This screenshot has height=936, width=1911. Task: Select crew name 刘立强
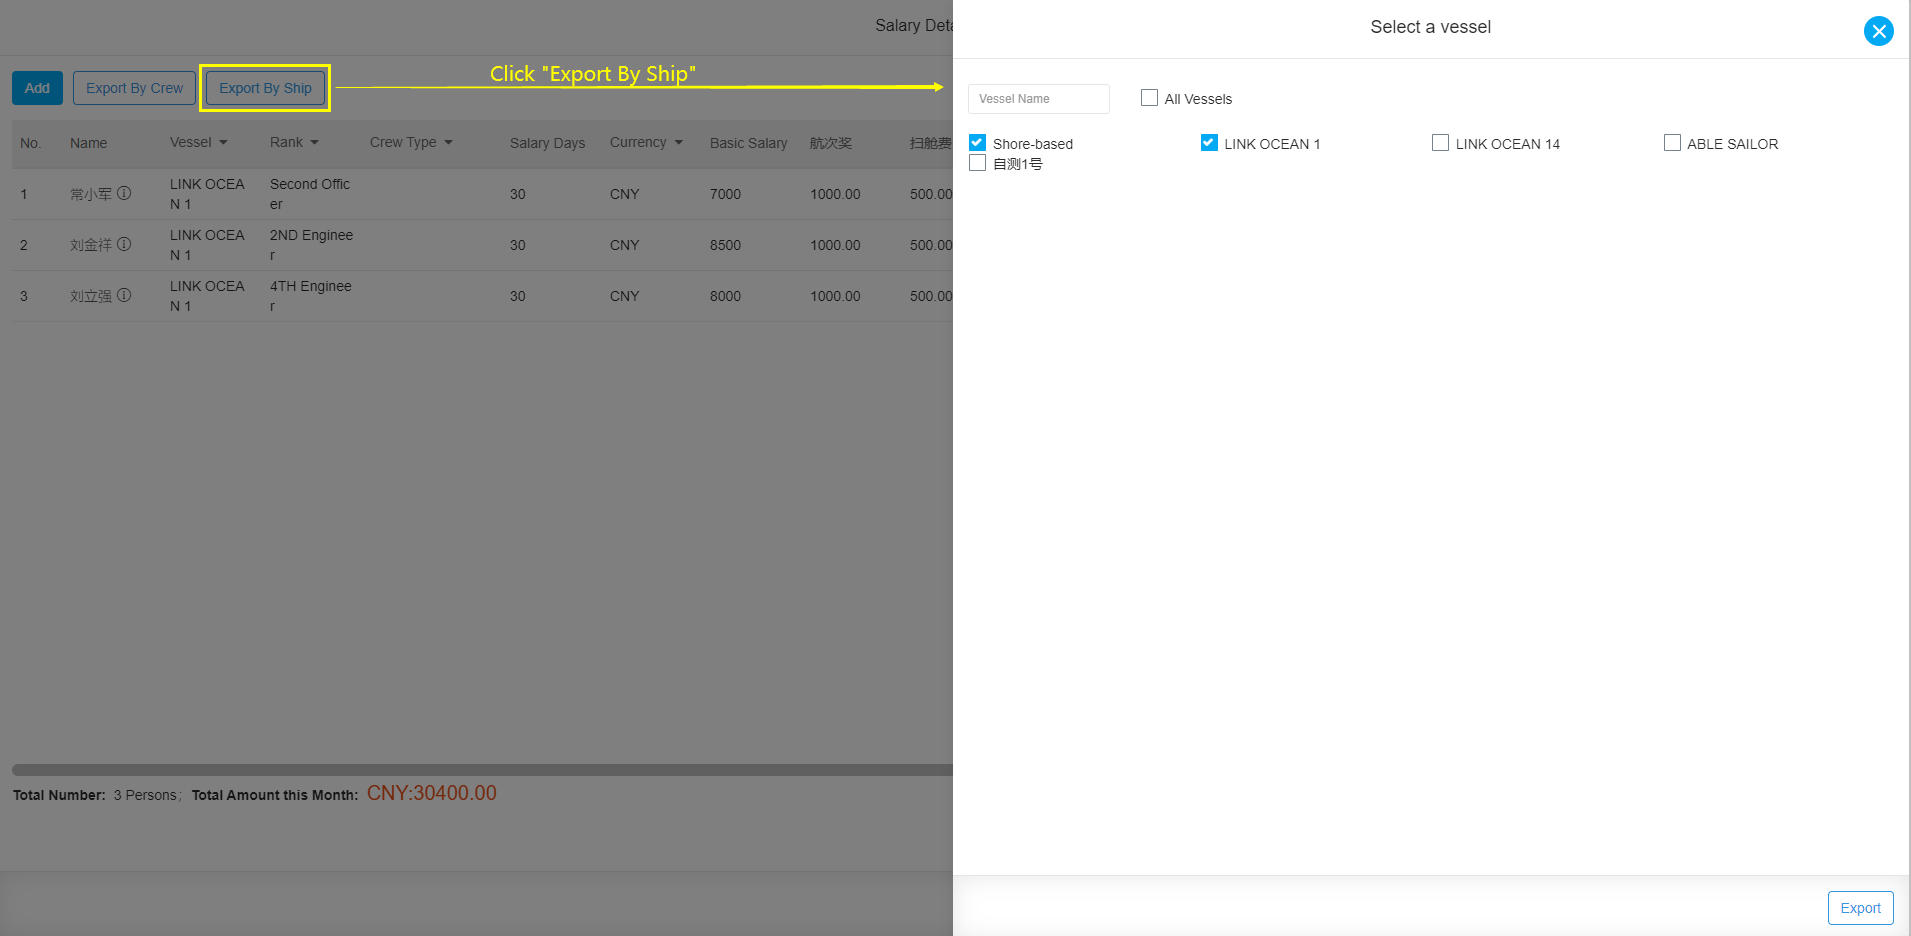(91, 296)
